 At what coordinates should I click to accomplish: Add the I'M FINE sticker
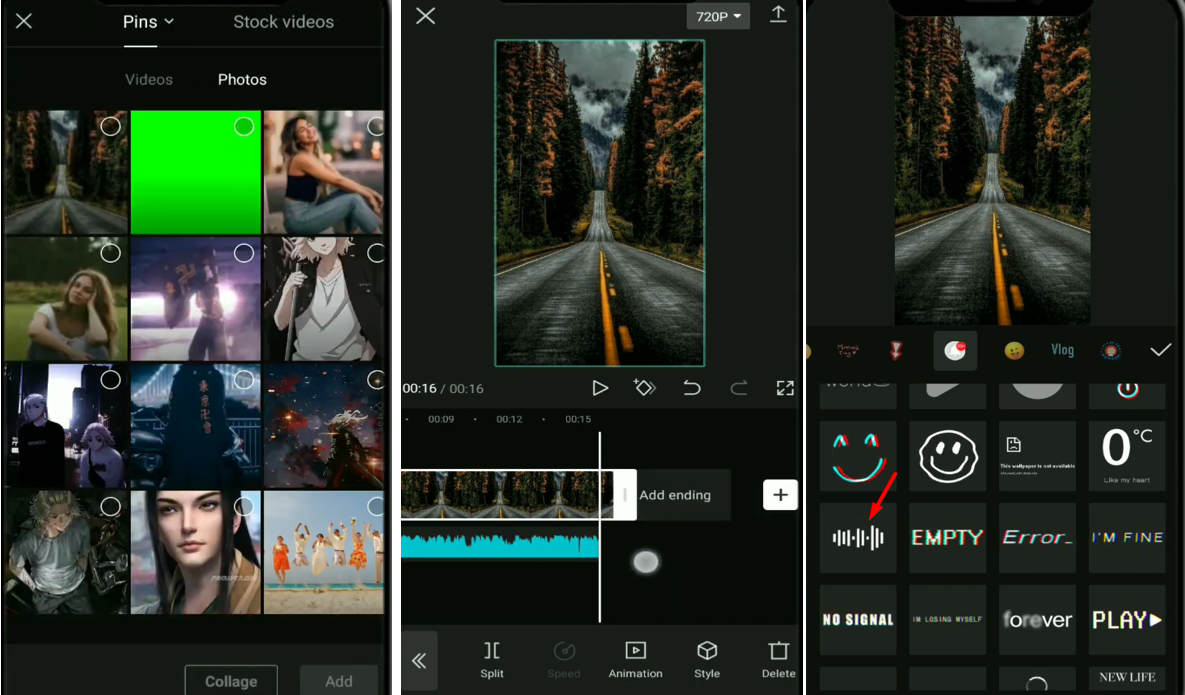(x=1127, y=538)
